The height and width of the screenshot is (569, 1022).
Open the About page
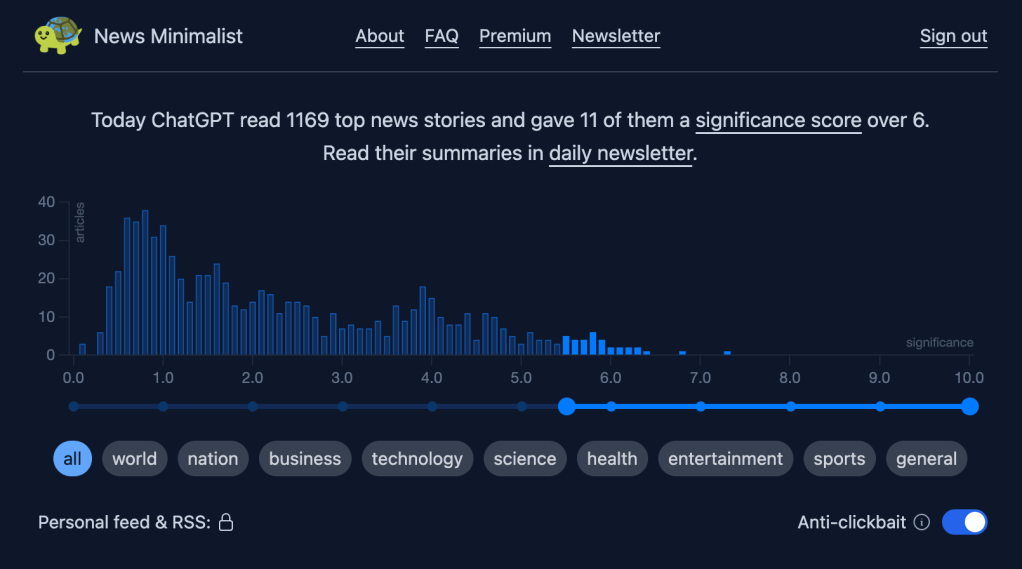click(380, 36)
